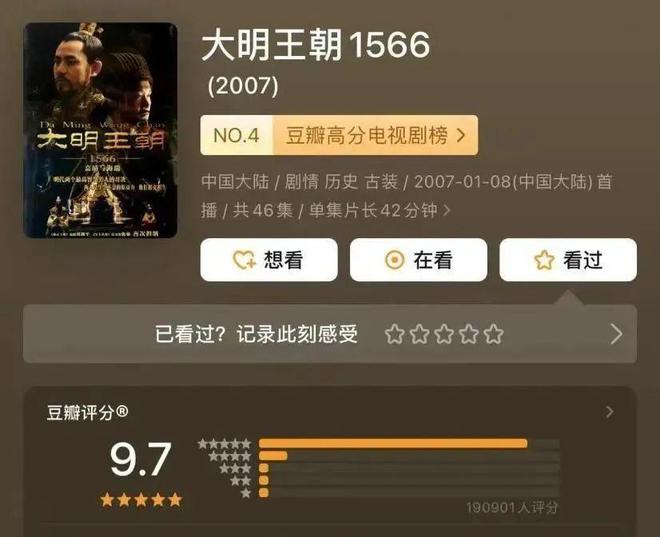
Task: Rate four stars in 记录此刻感受 row
Action: point(469,334)
